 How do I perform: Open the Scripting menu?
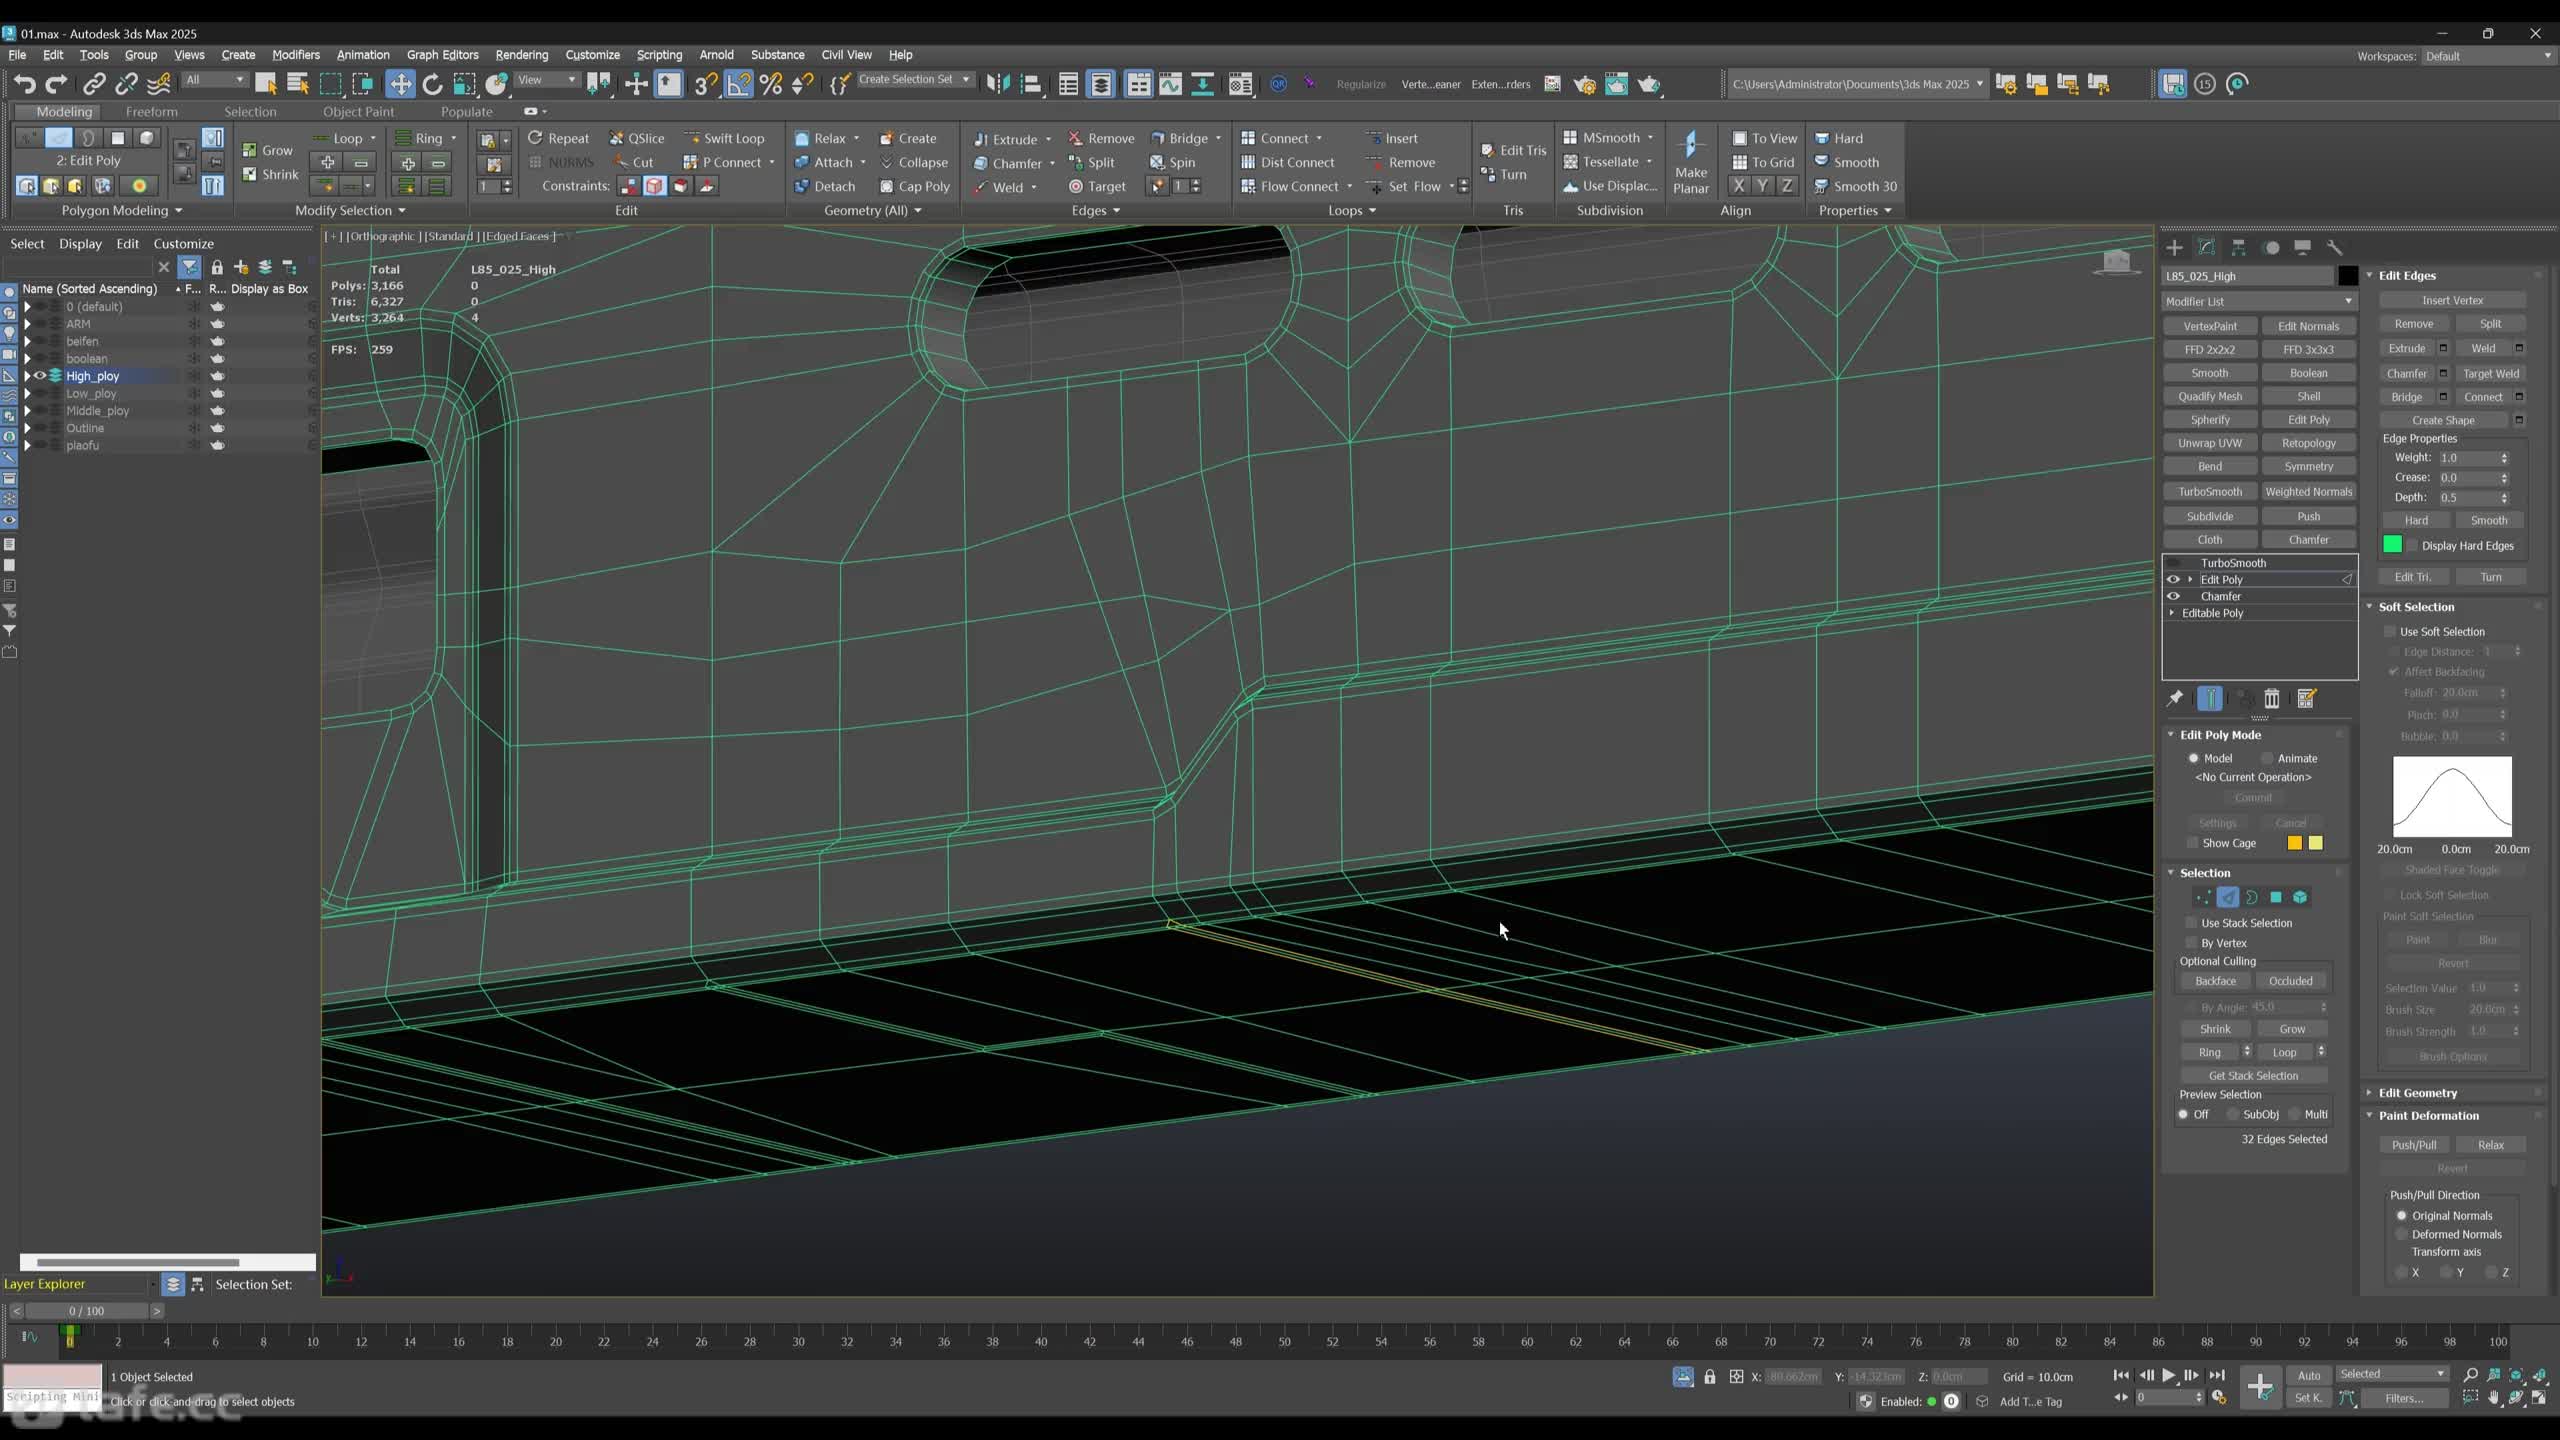(x=656, y=53)
